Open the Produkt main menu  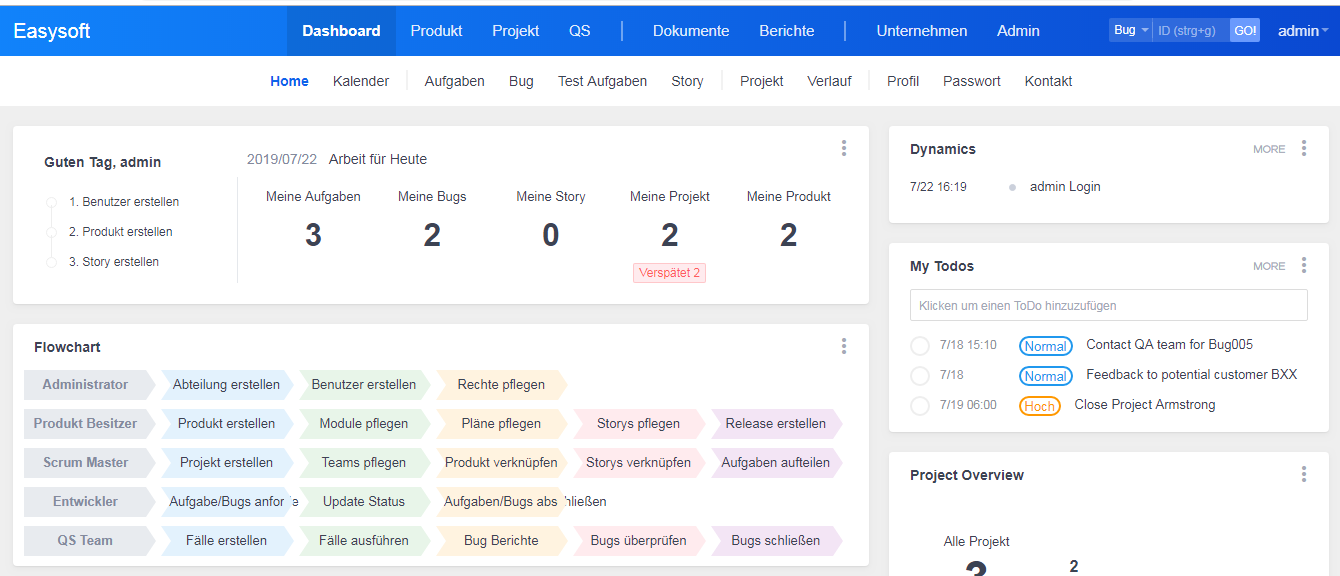click(x=436, y=30)
